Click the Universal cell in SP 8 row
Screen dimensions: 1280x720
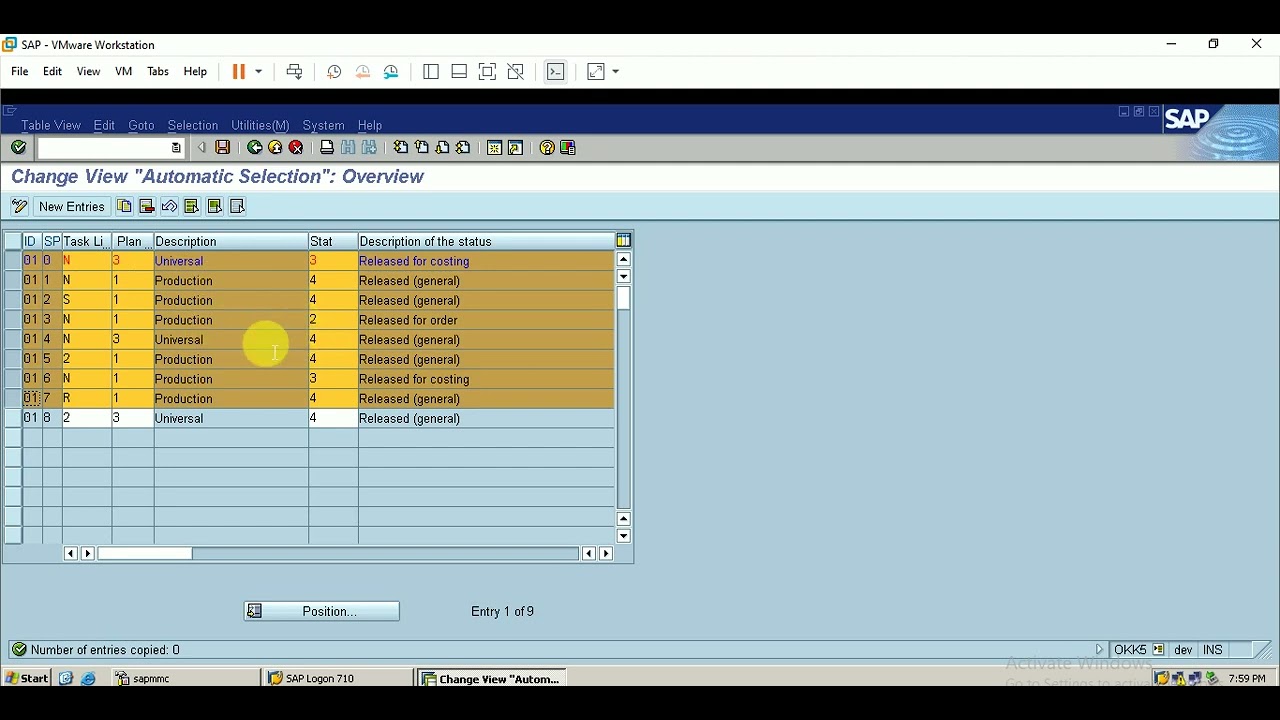coord(231,418)
